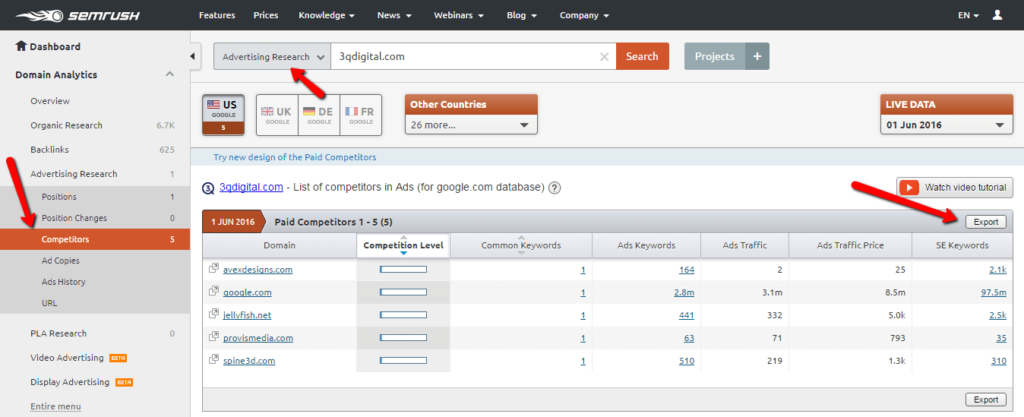Screen dimensions: 1024x417
Task: Open the Prices page
Action: pyautogui.click(x=266, y=15)
